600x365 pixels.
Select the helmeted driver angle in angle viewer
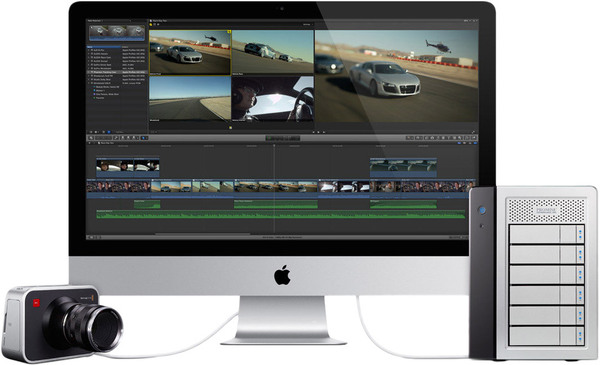click(273, 99)
